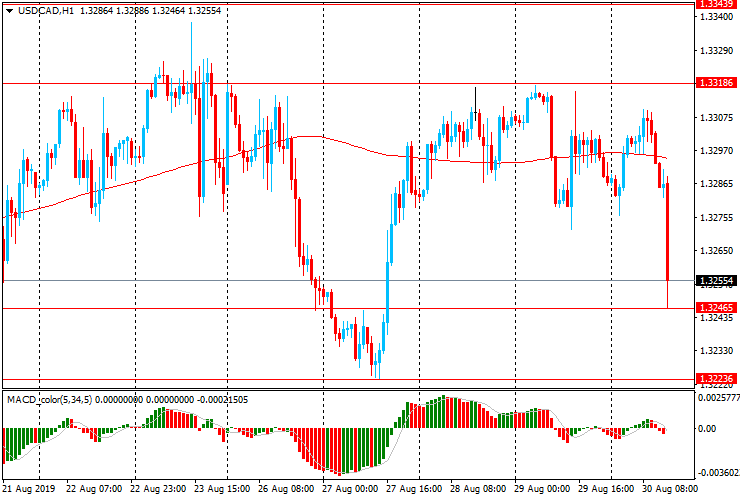Select the 1.33439 red price label

[717, 4]
